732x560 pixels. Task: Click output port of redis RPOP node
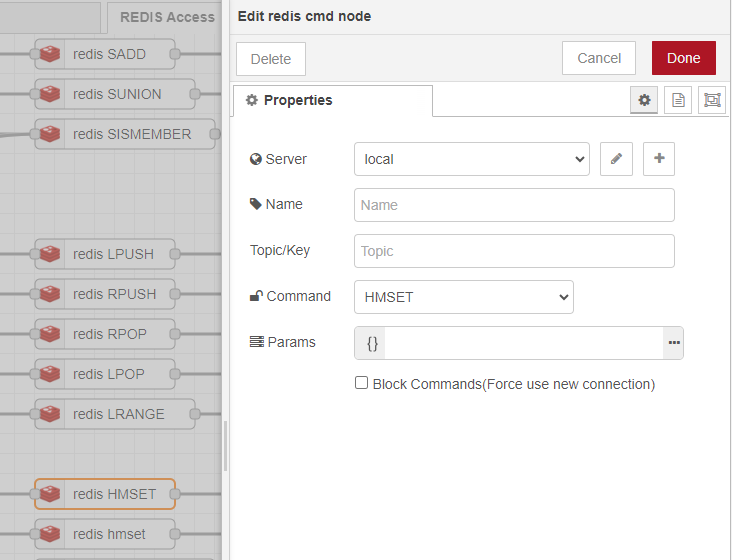[175, 334]
